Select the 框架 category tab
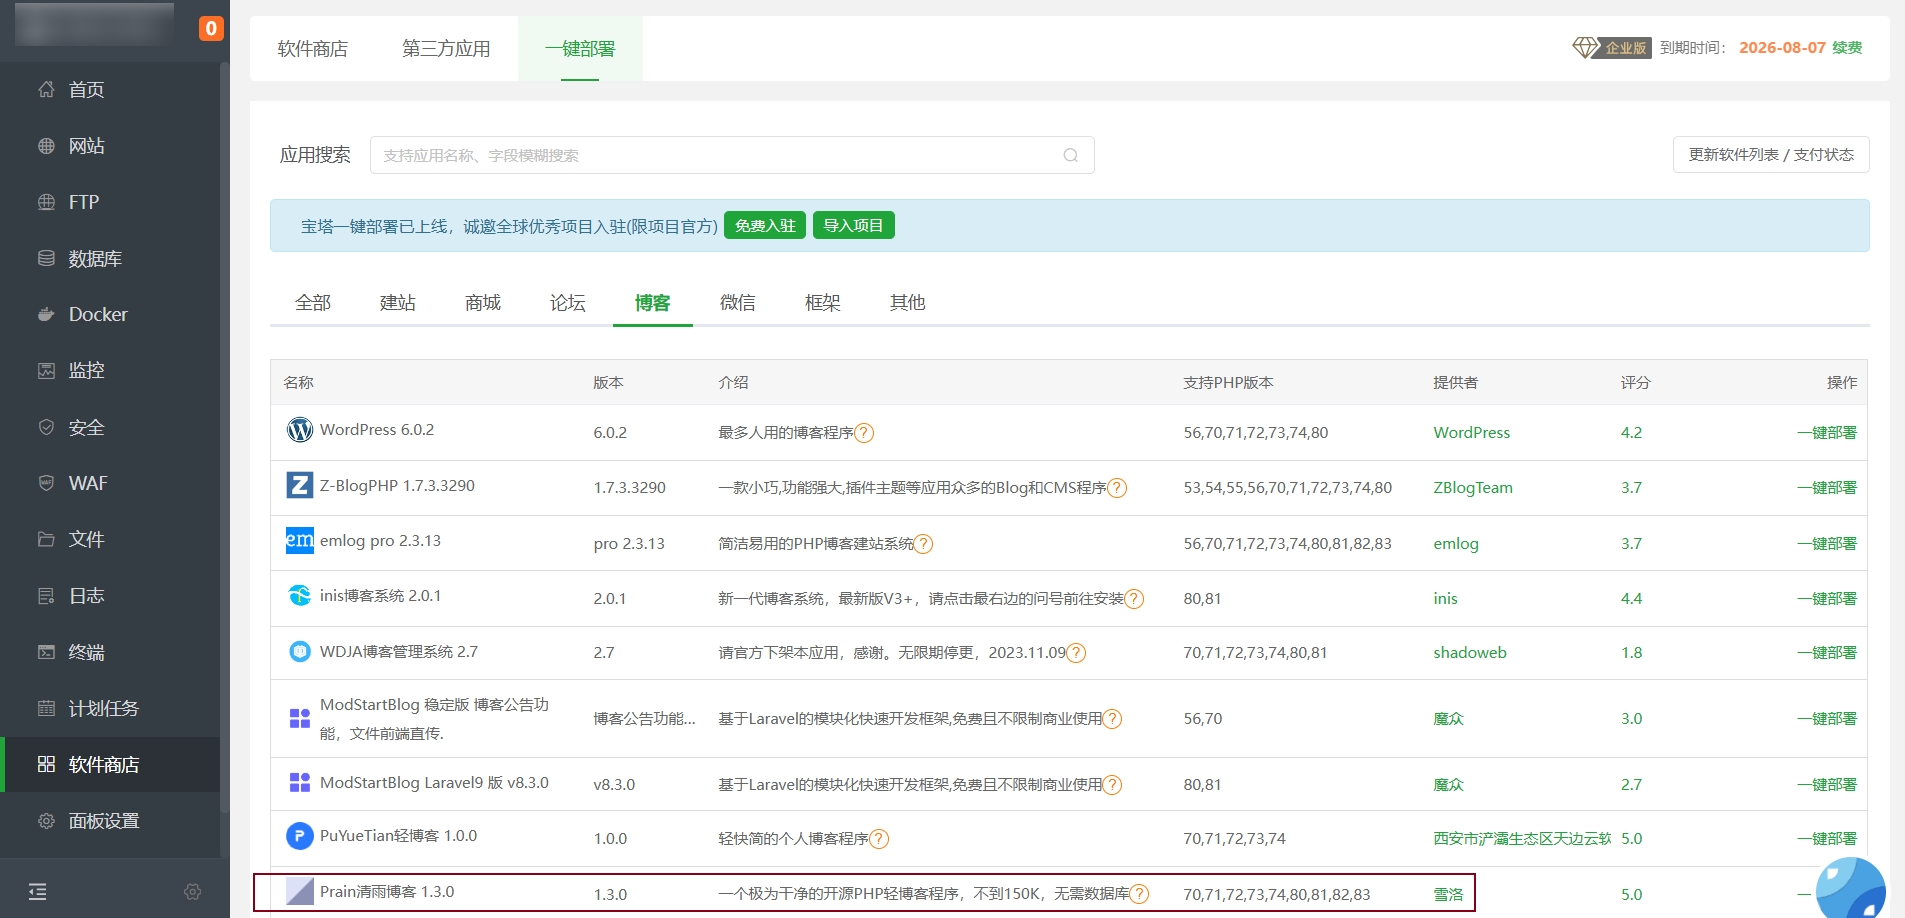The height and width of the screenshot is (918, 1905). coord(822,303)
